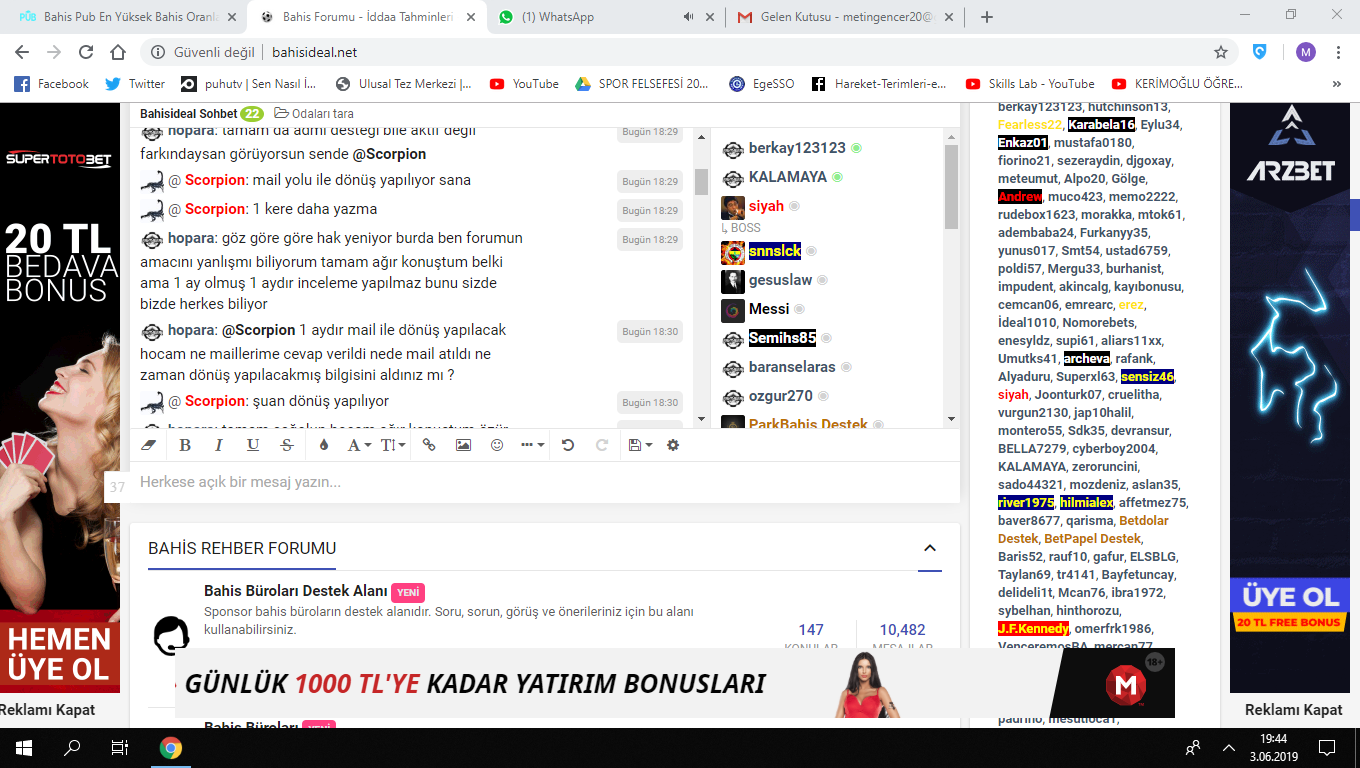Open the Twitter bookmark
Screen dimensions: 1360x768
click(136, 84)
